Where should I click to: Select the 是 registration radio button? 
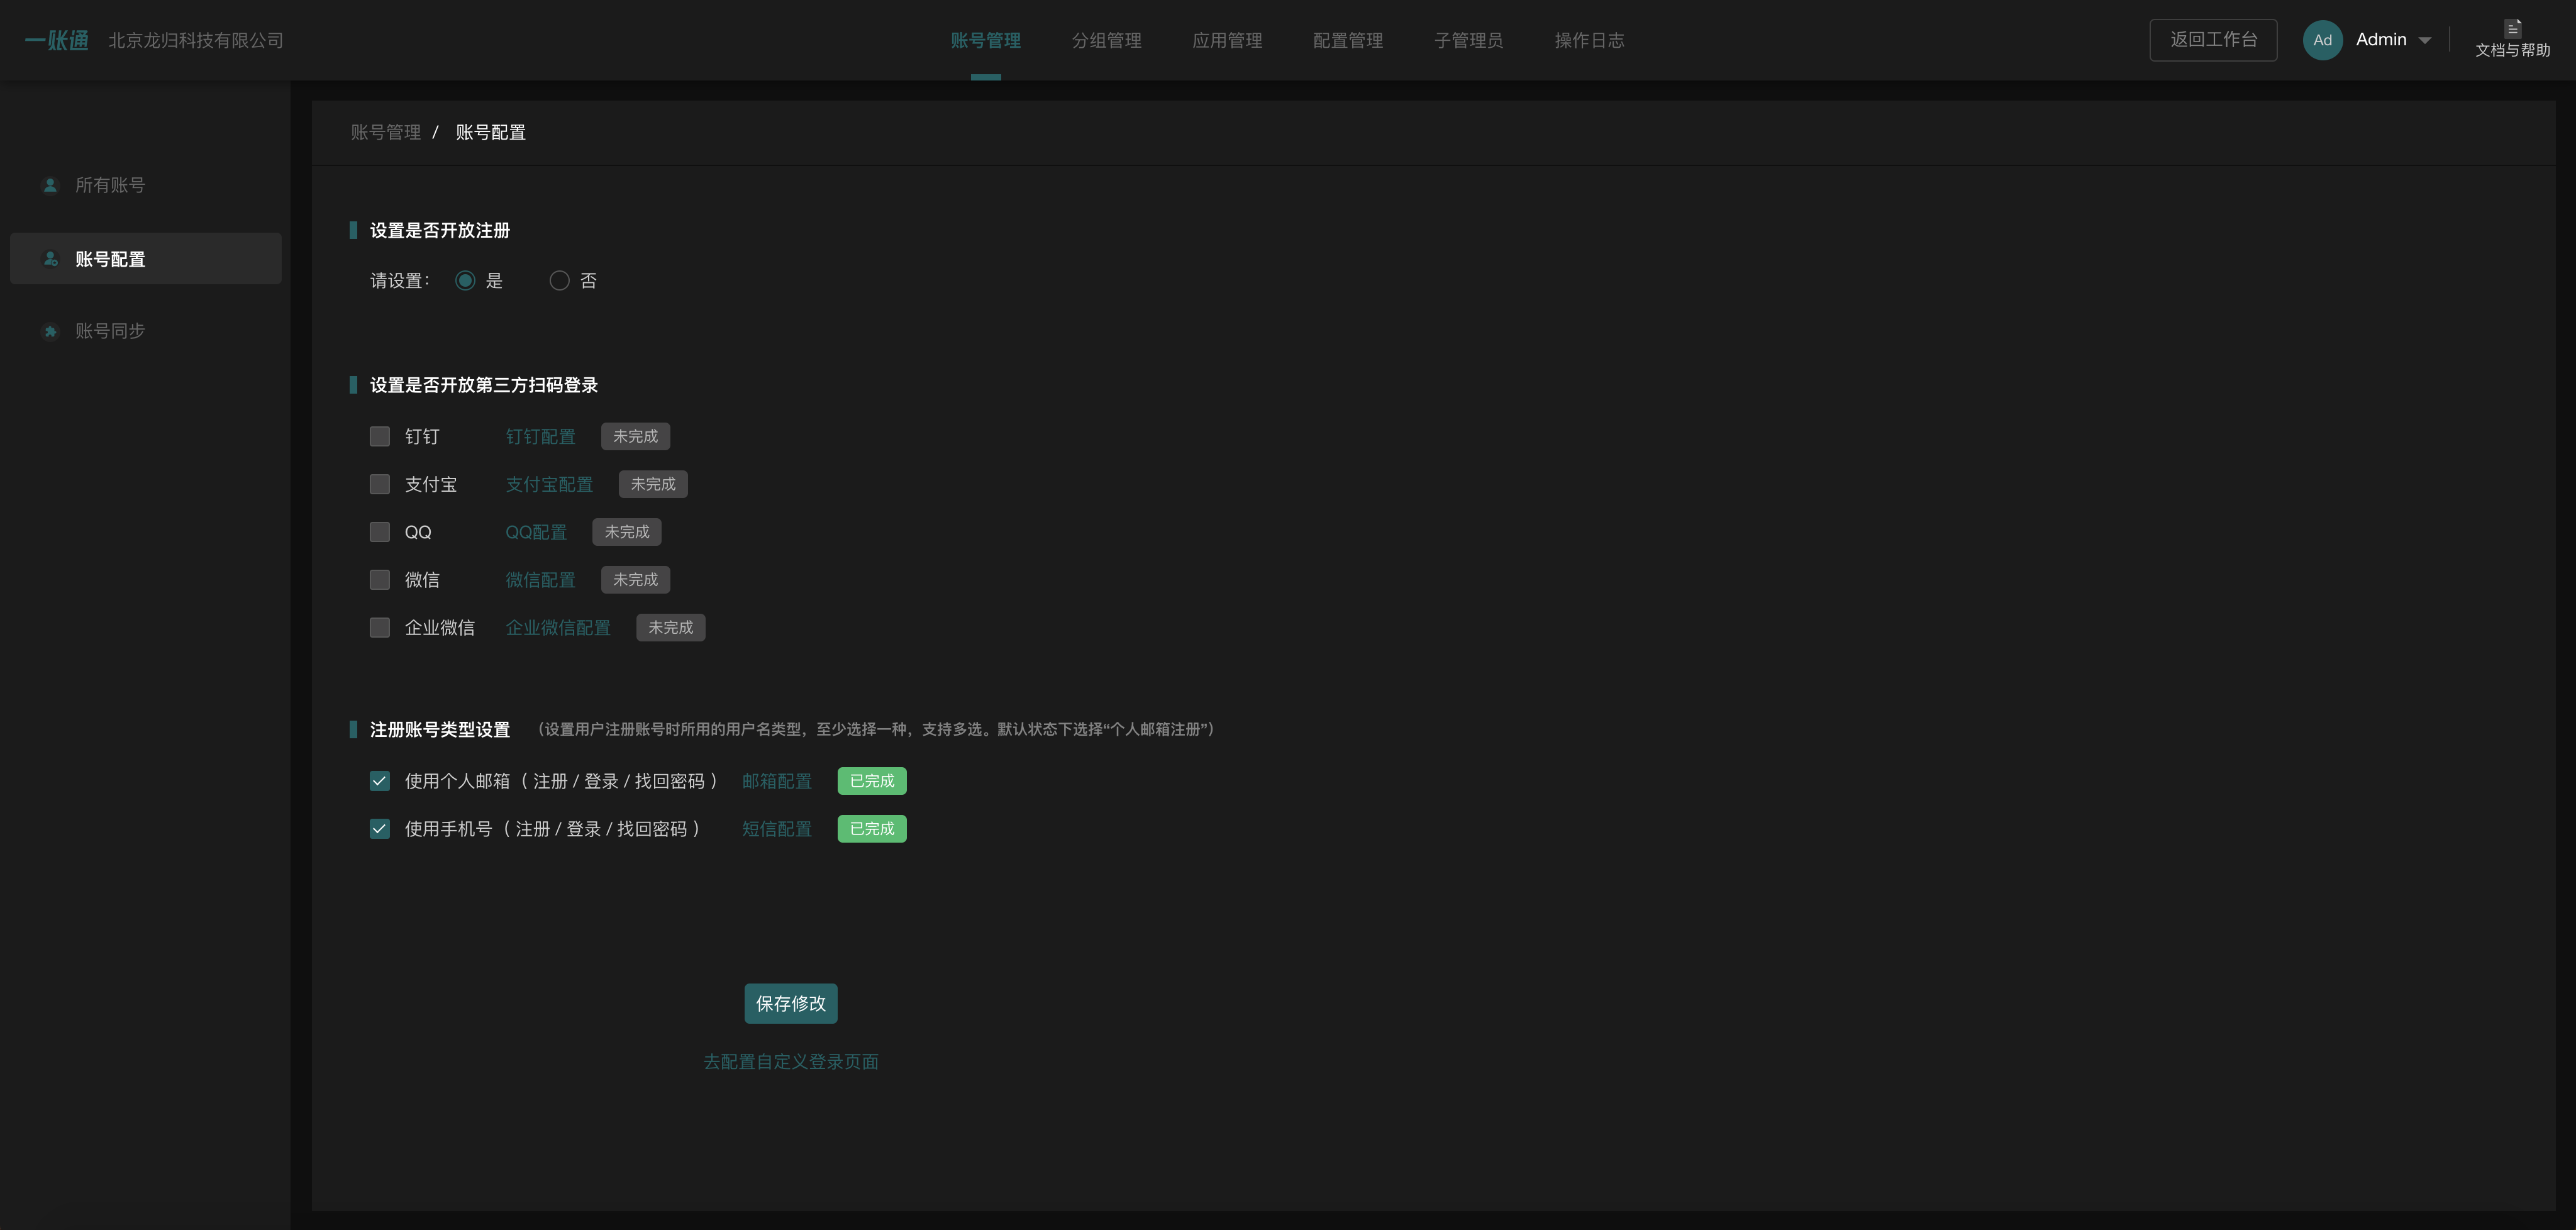click(x=465, y=281)
